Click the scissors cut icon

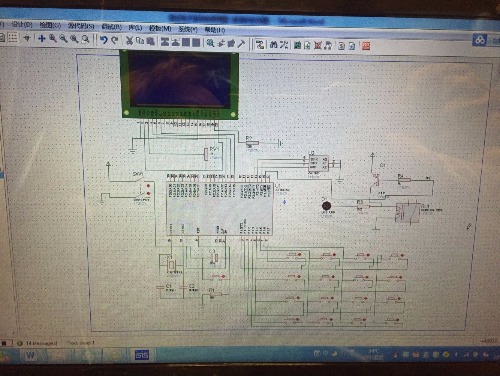[129, 41]
